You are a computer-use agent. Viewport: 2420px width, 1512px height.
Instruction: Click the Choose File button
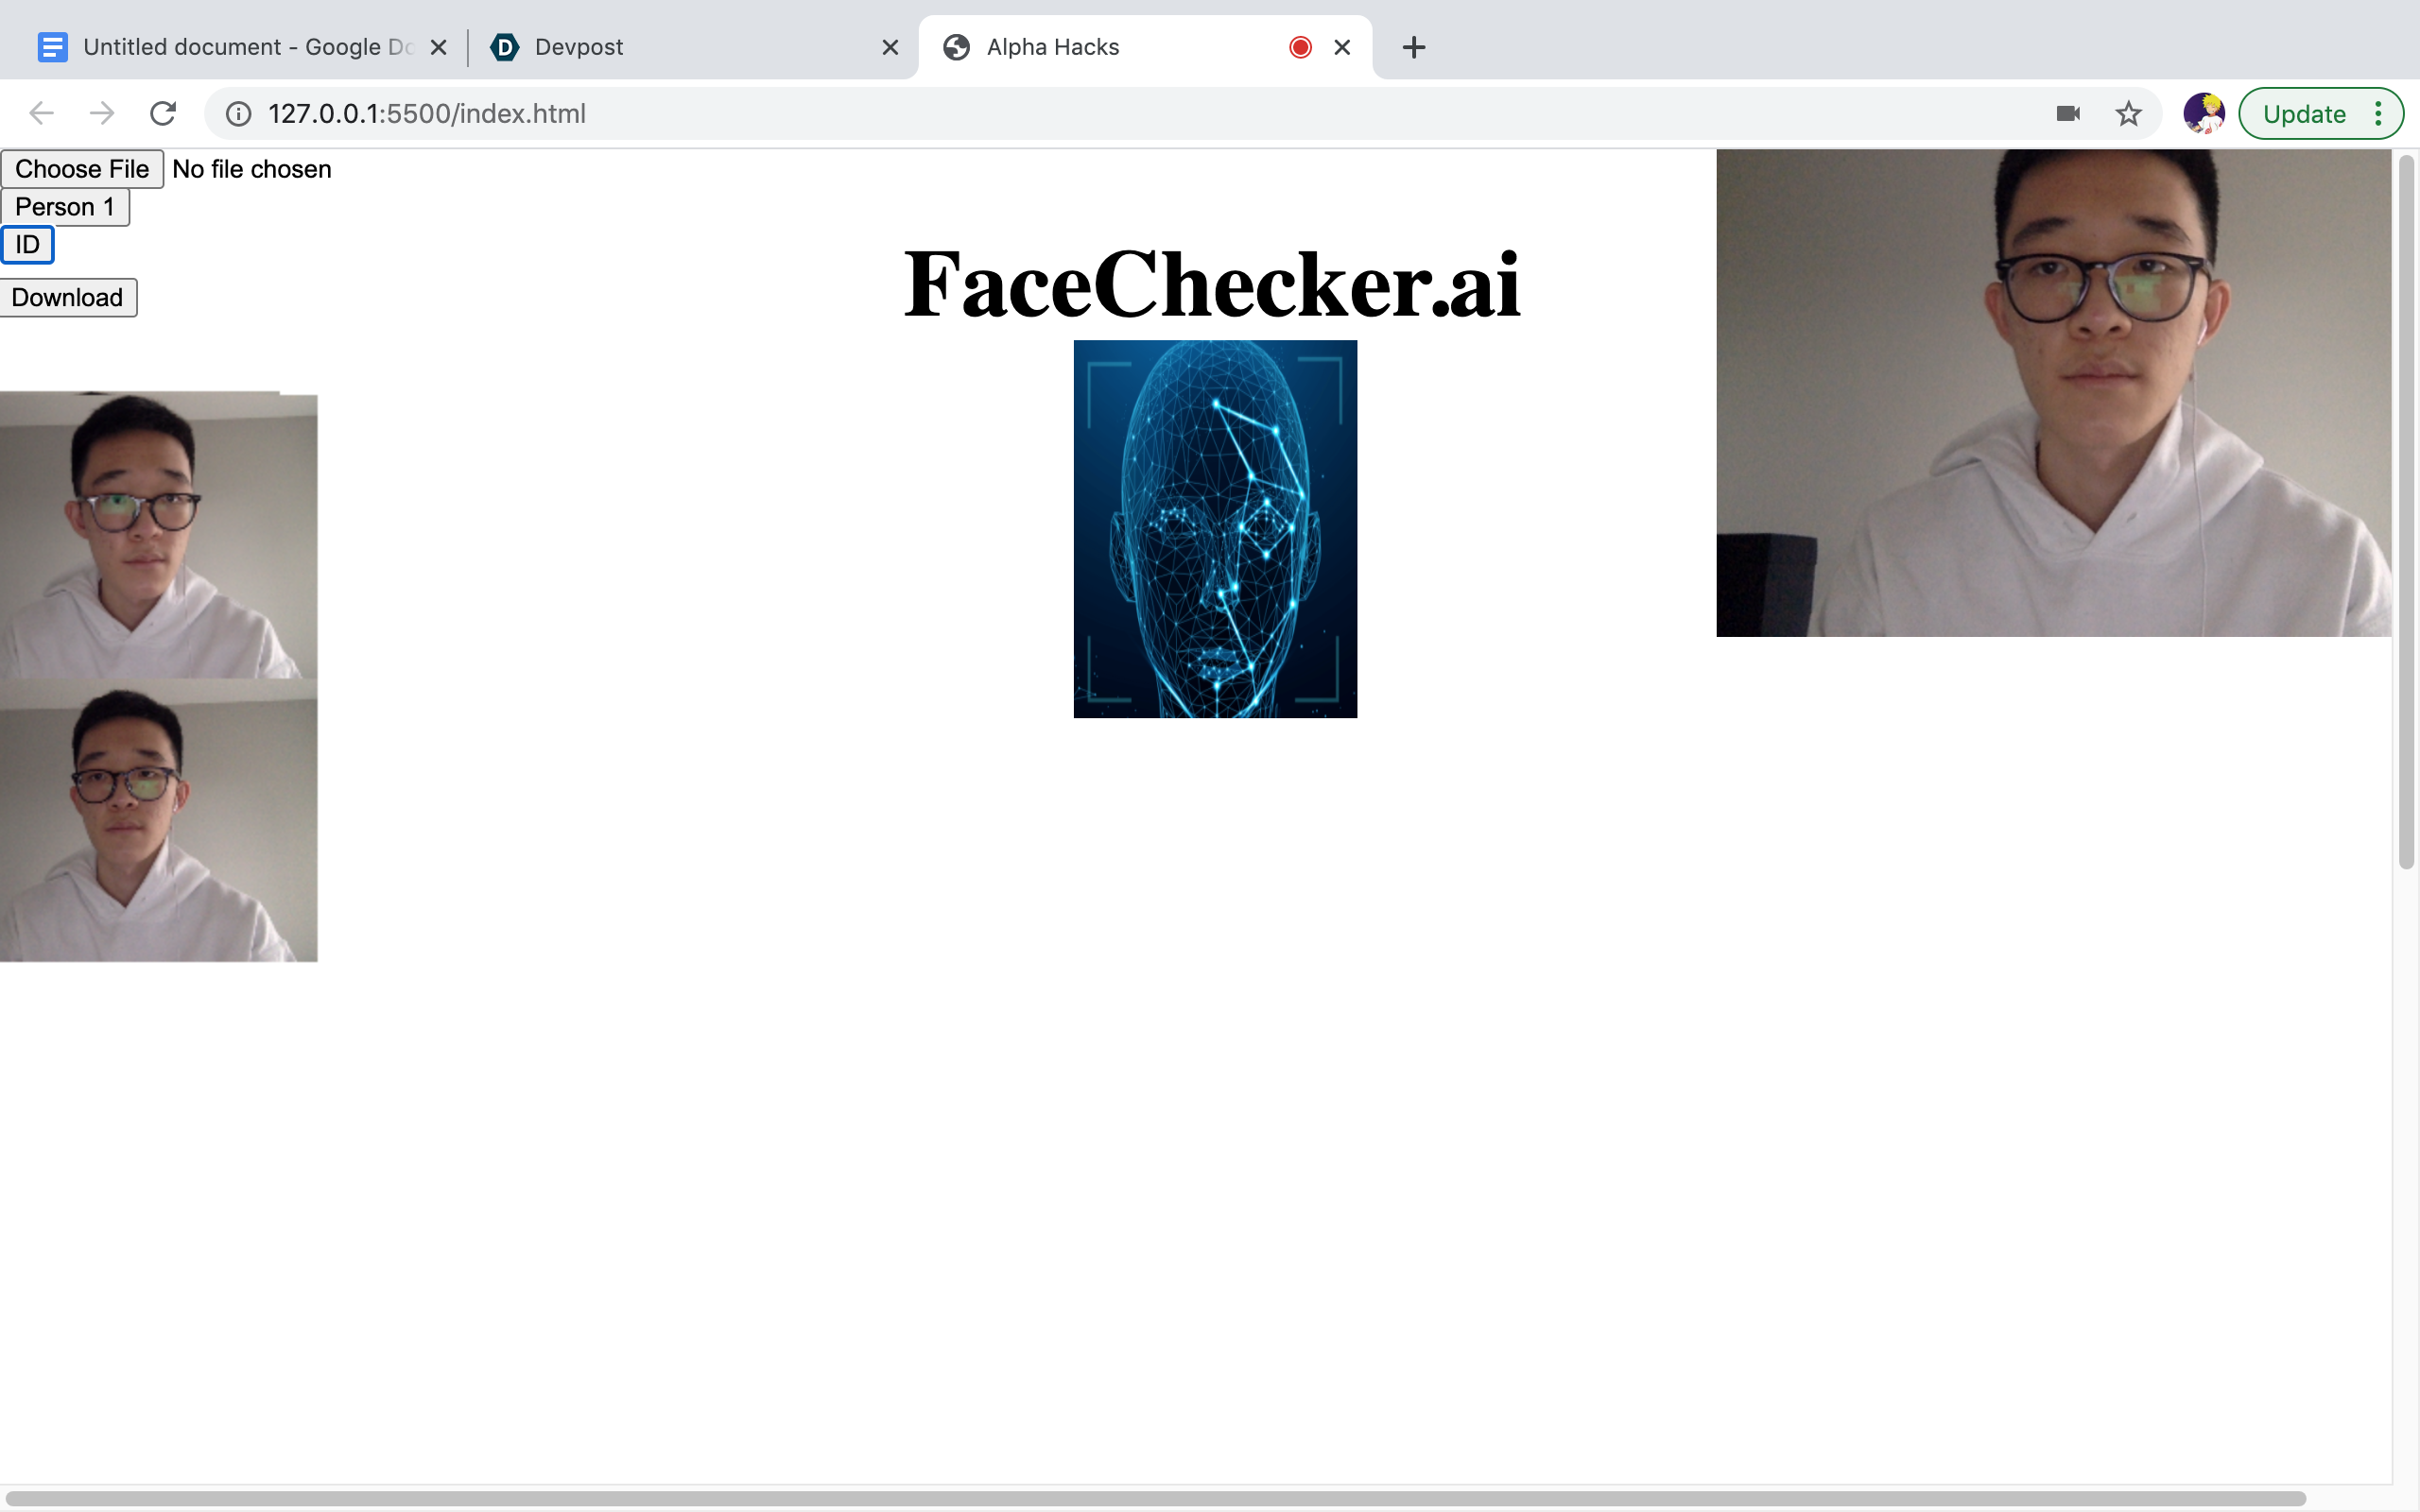(x=82, y=169)
